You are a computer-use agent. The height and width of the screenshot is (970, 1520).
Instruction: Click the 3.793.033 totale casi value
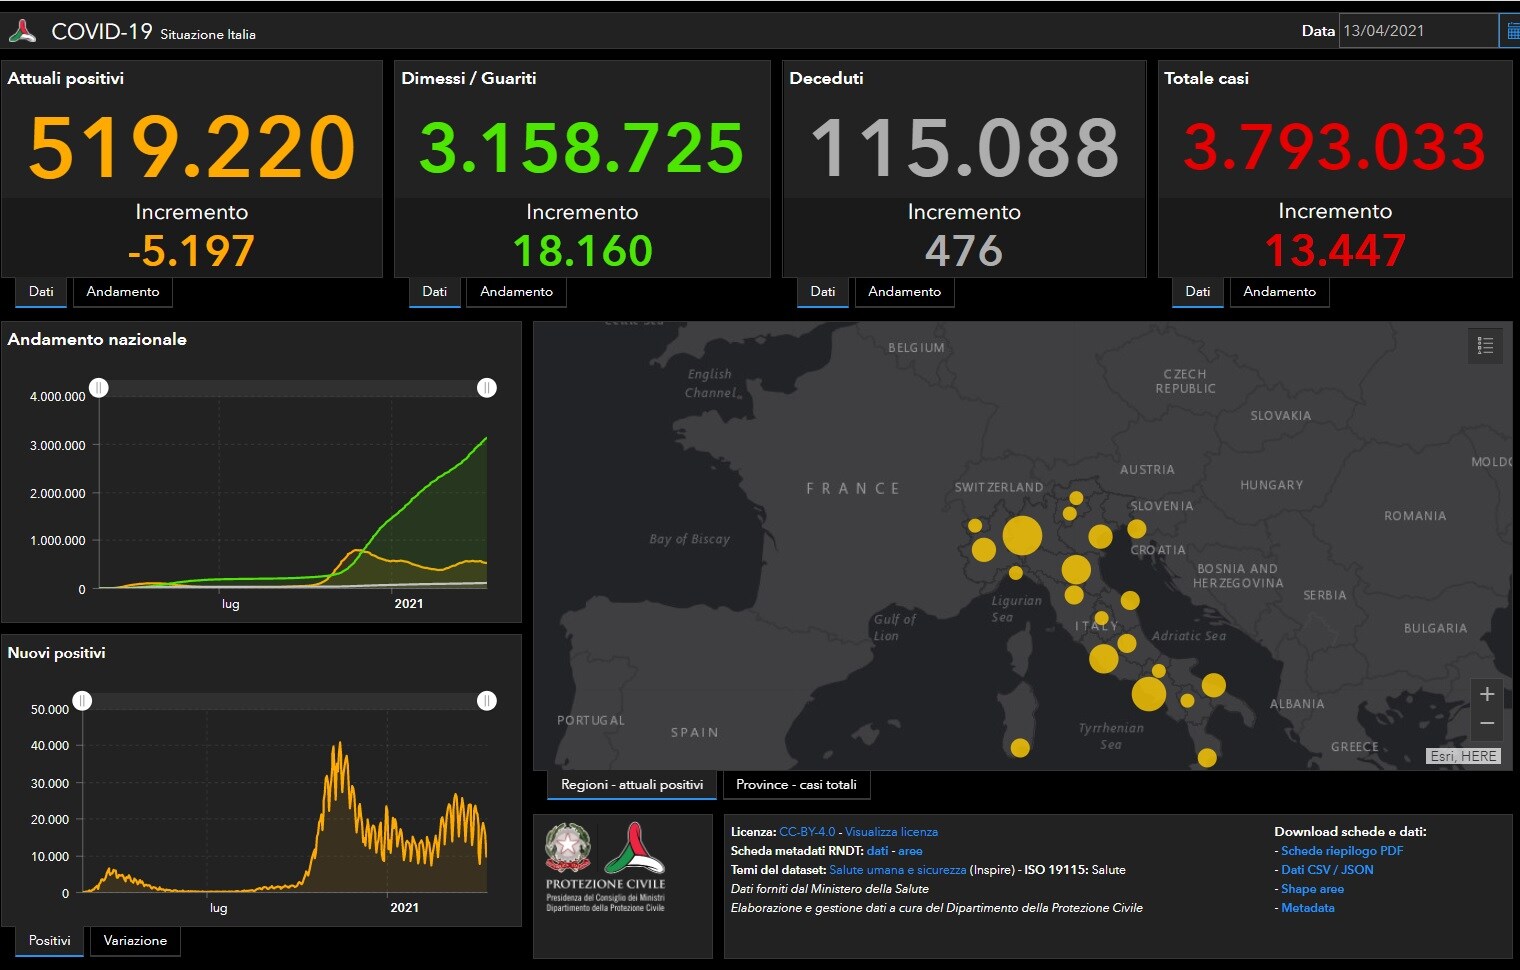1335,147
